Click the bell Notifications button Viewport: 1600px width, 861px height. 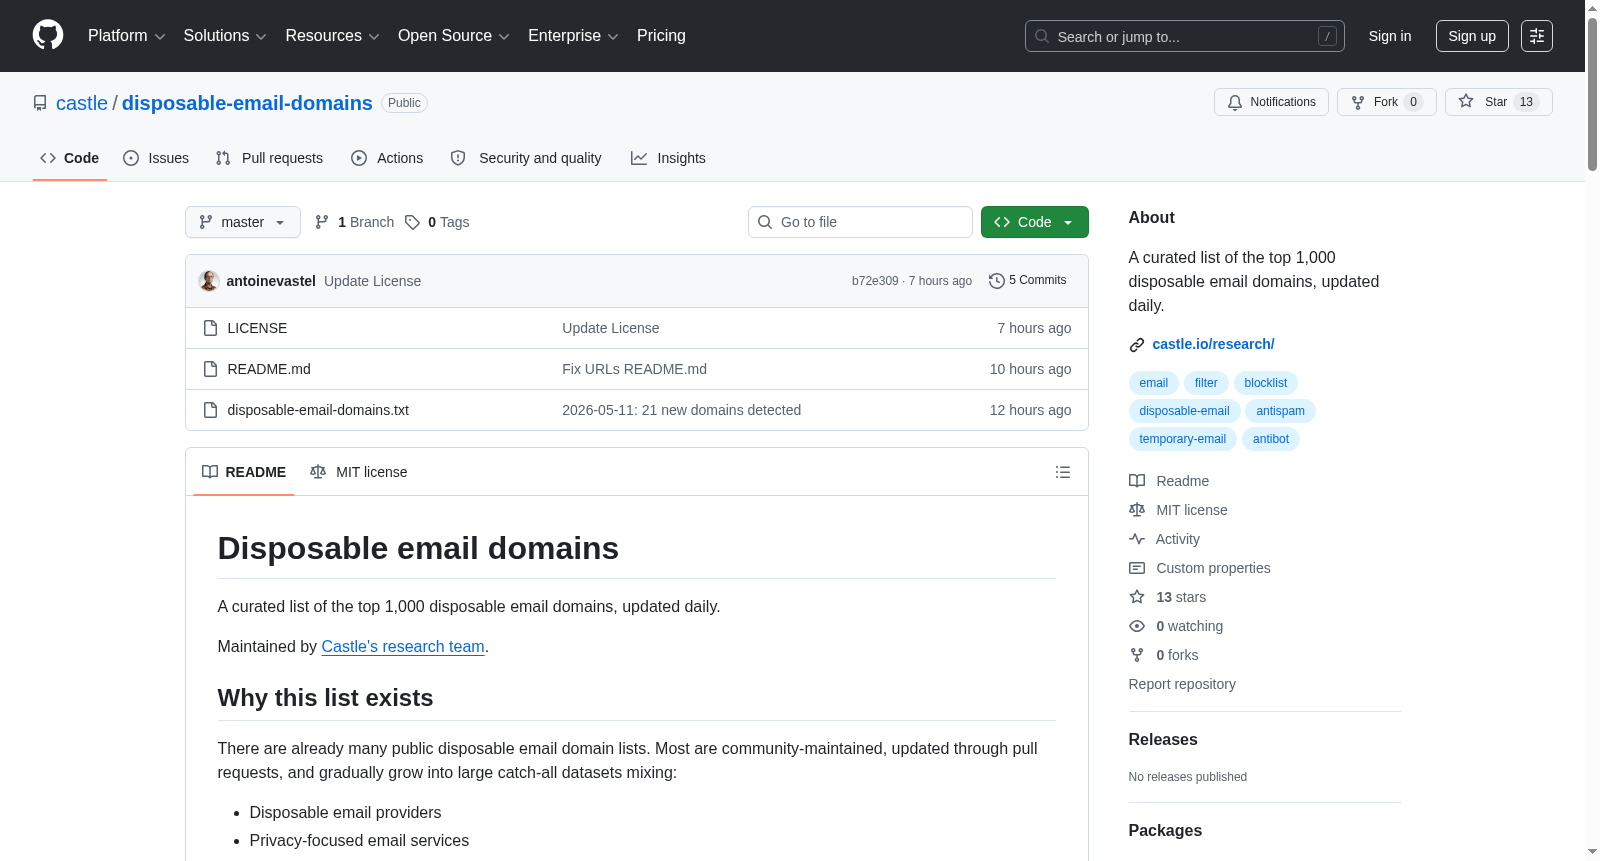click(1271, 102)
